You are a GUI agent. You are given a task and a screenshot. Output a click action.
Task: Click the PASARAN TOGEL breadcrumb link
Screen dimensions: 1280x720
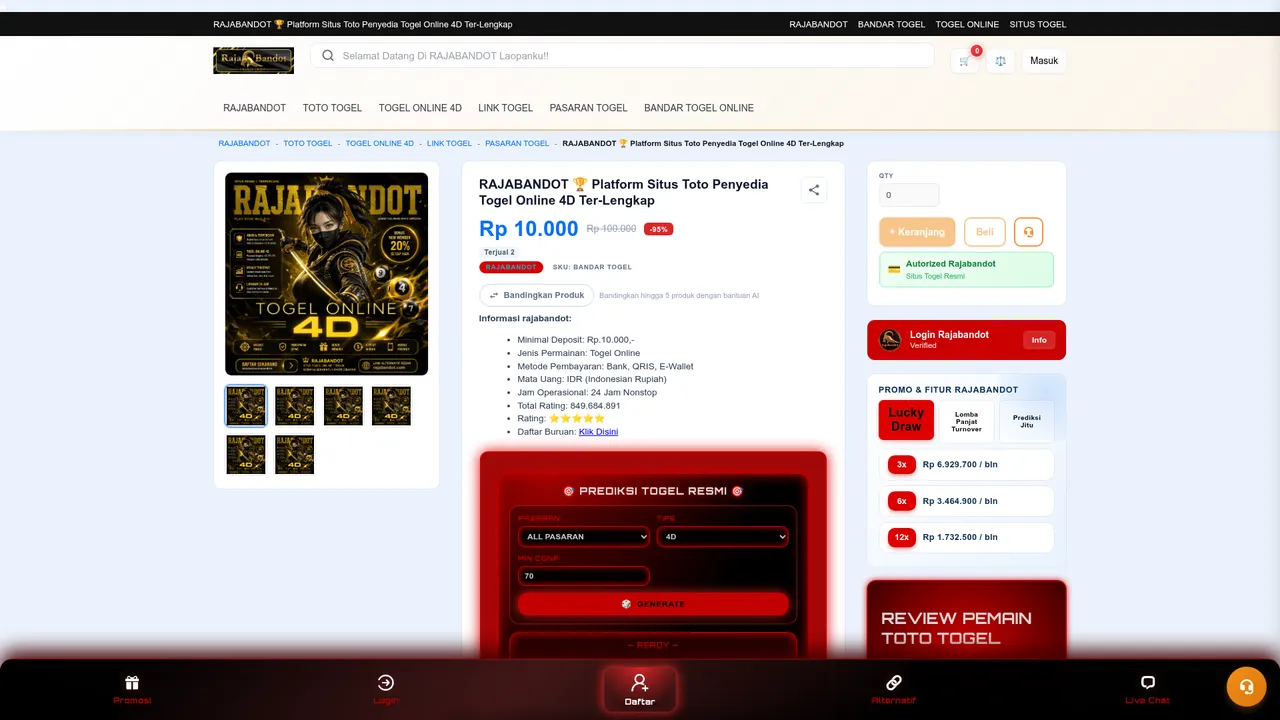(517, 143)
